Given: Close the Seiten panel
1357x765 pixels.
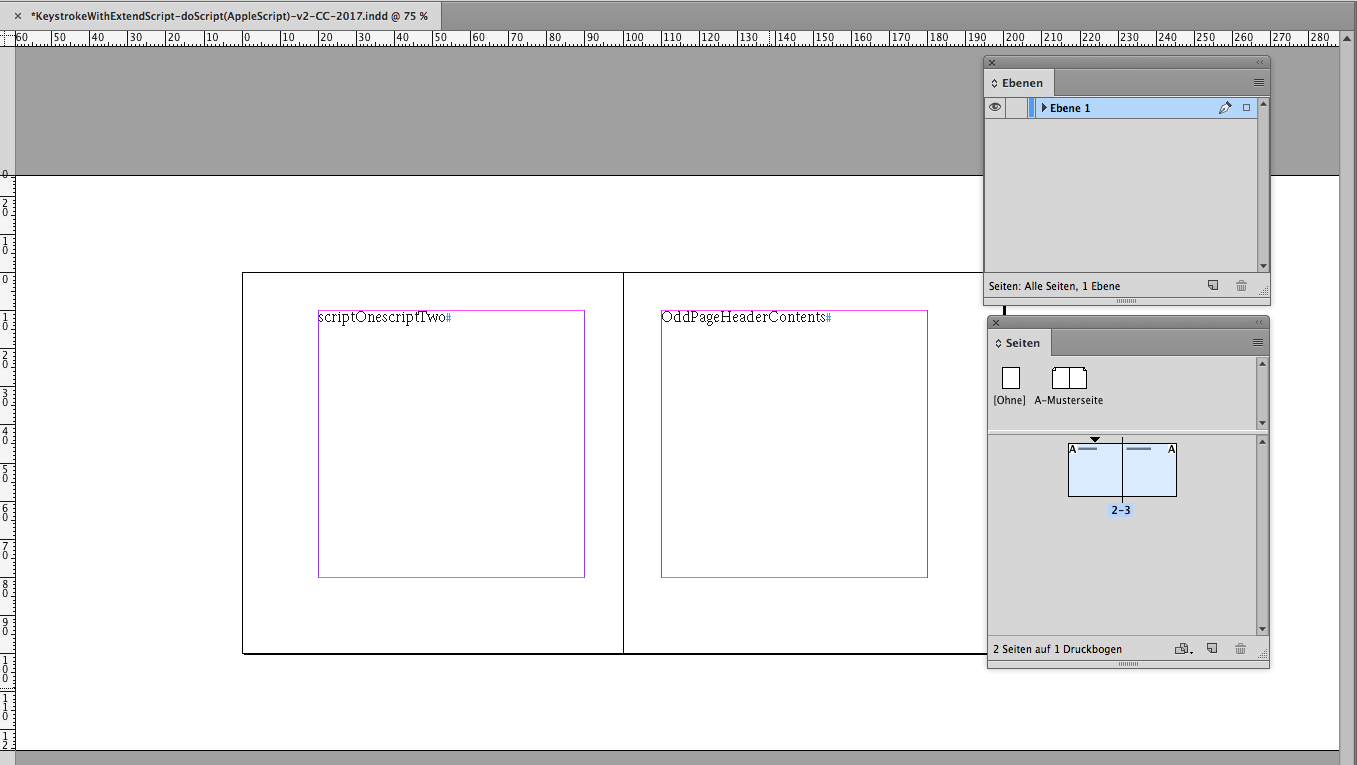Looking at the screenshot, I should (995, 322).
